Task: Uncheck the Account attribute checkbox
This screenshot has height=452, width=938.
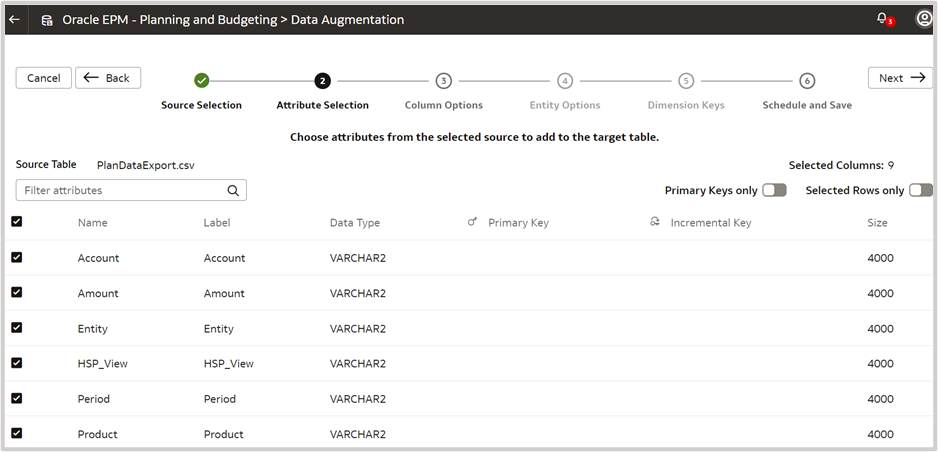Action: [16, 257]
